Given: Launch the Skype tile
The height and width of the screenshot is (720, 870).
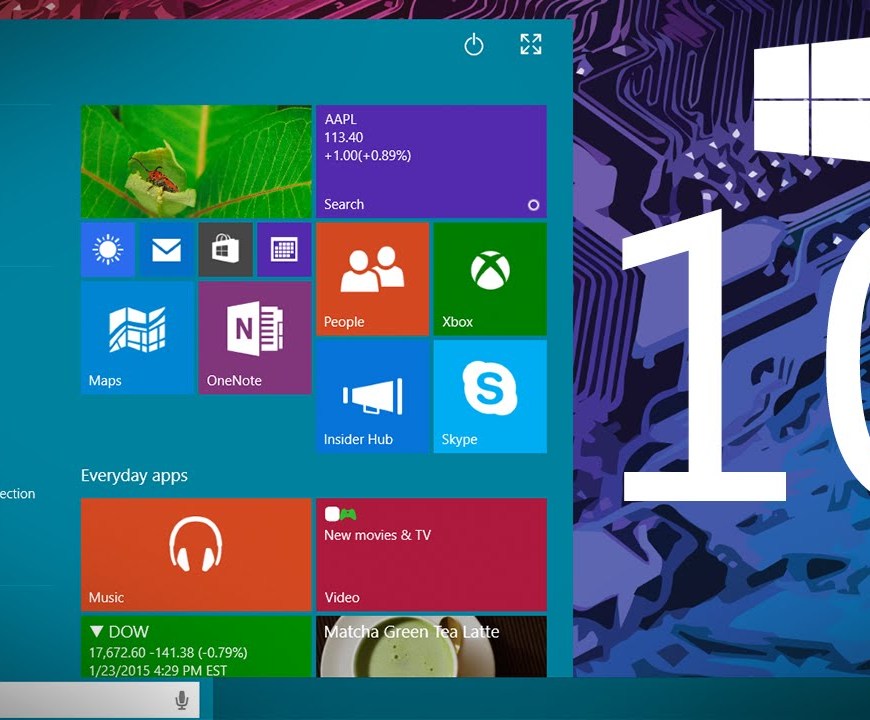Looking at the screenshot, I should 490,396.
